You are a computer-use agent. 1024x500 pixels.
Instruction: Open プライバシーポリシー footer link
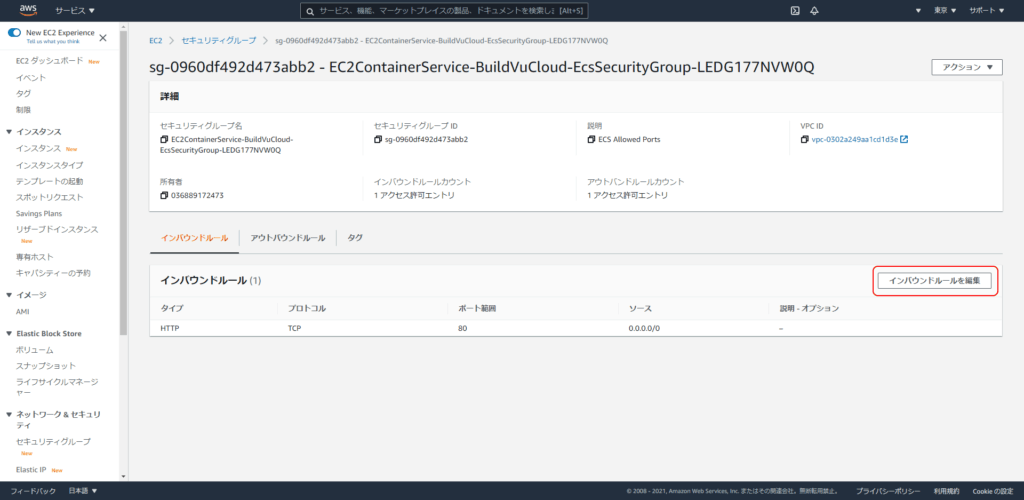pos(888,491)
